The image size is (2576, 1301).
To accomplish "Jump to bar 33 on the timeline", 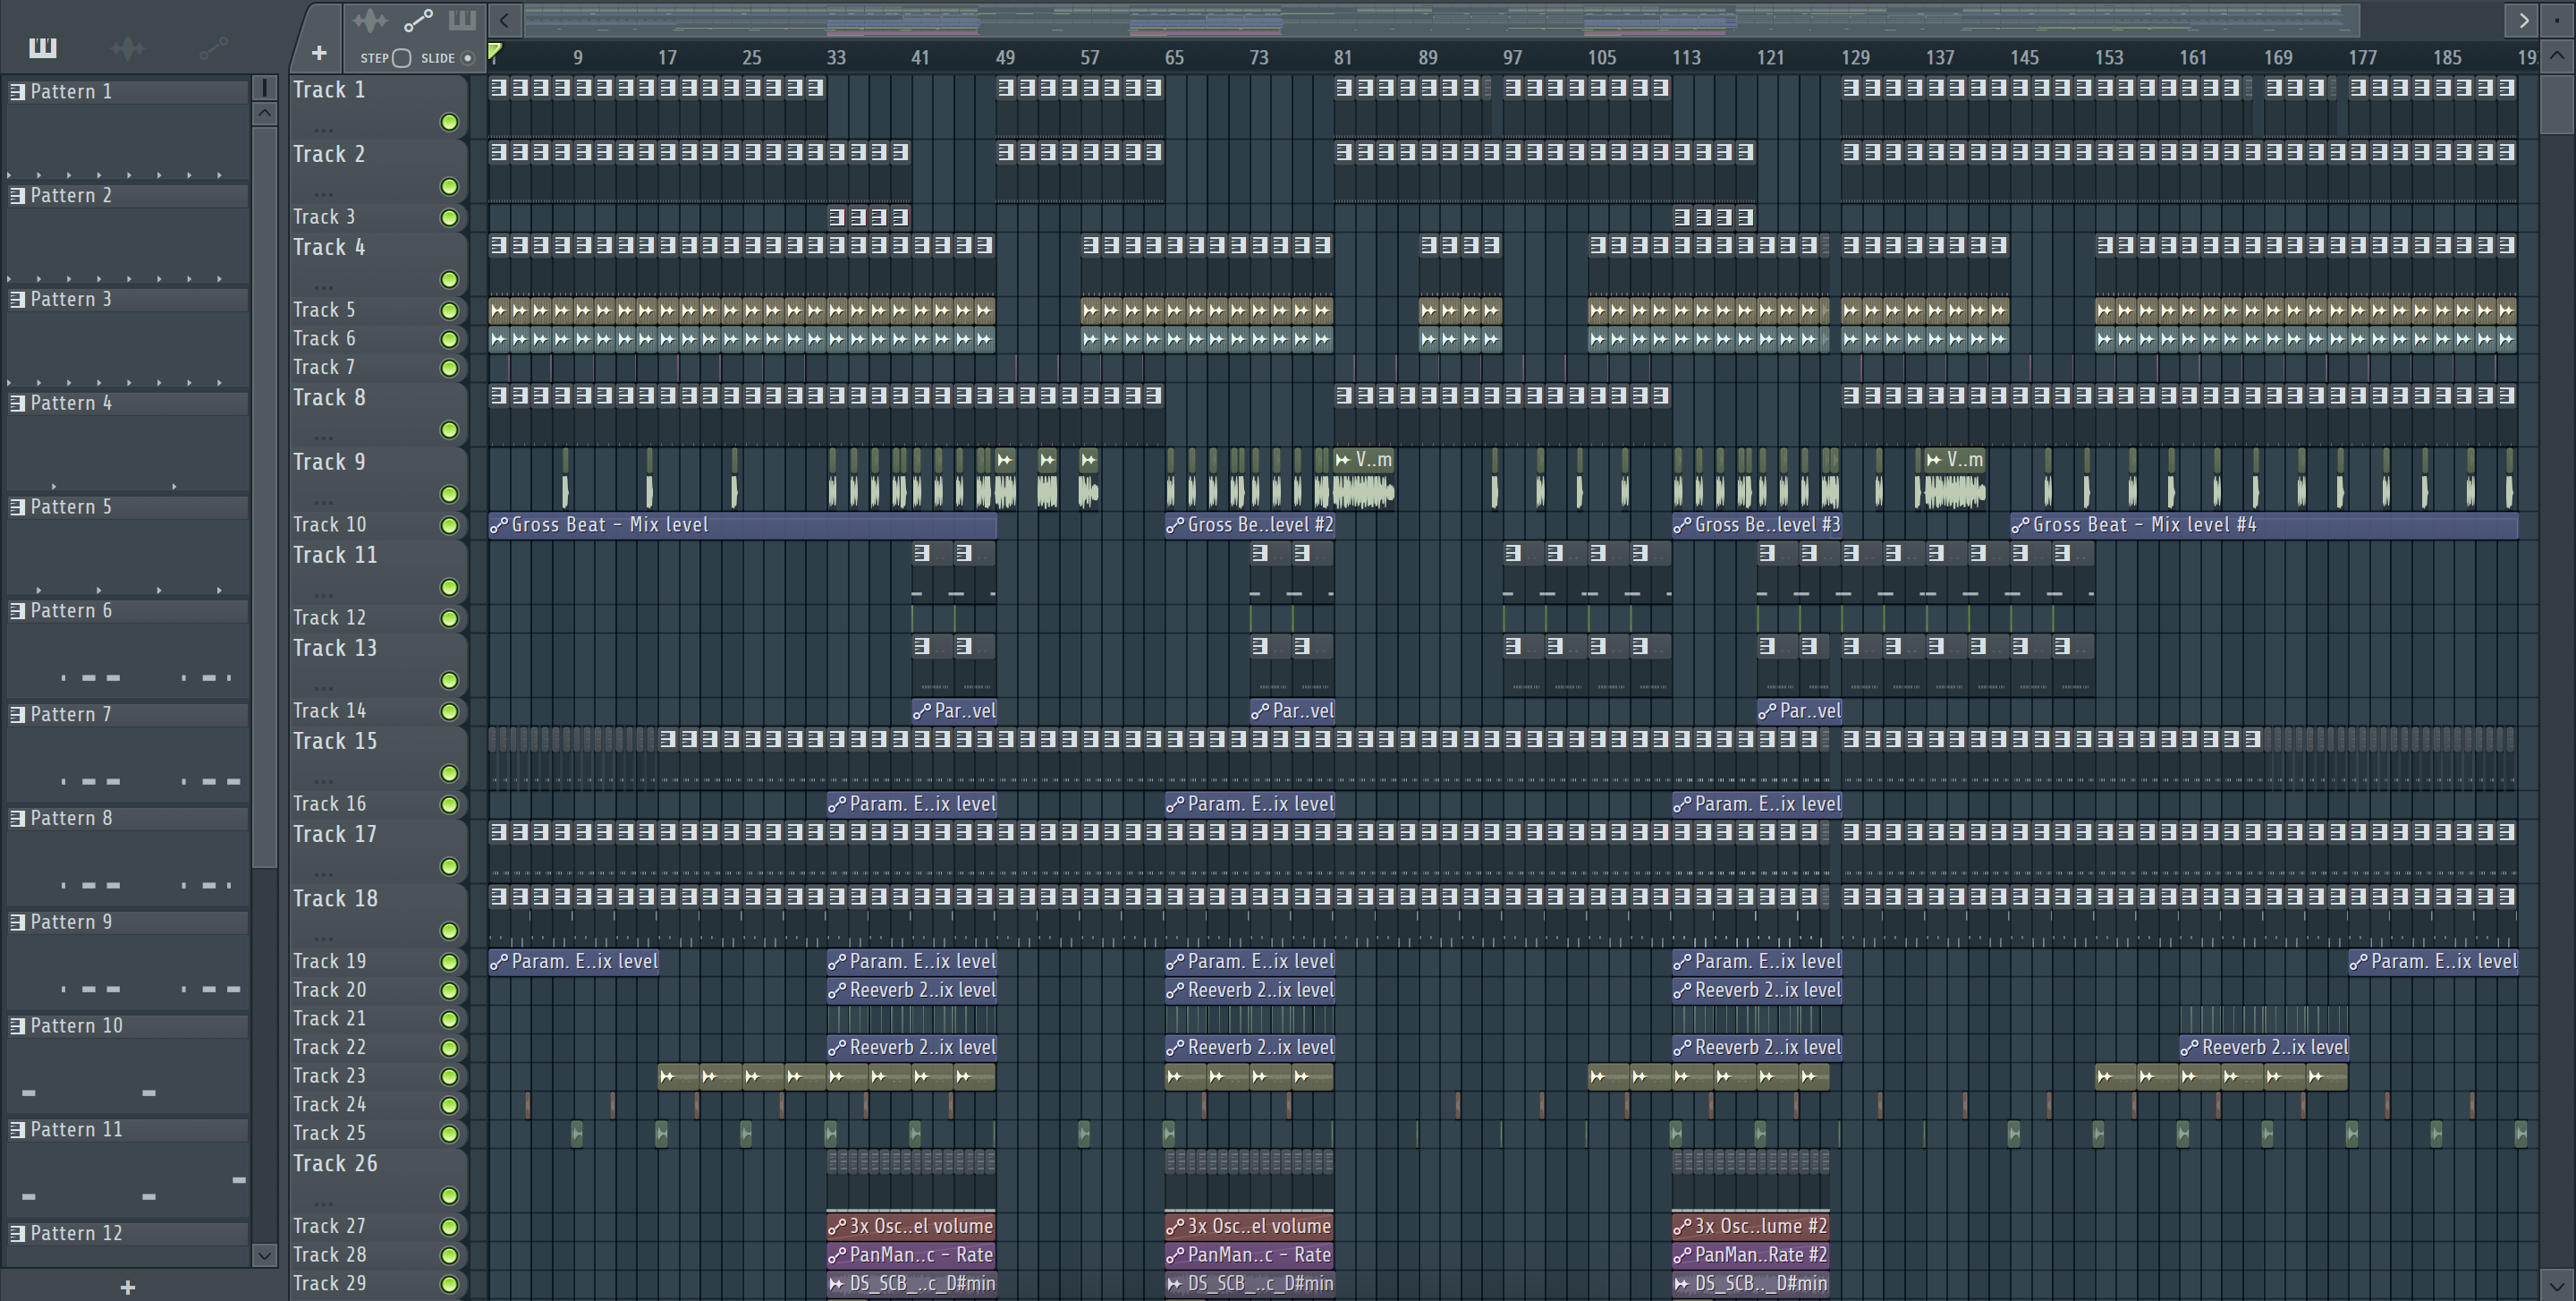I will (x=836, y=58).
